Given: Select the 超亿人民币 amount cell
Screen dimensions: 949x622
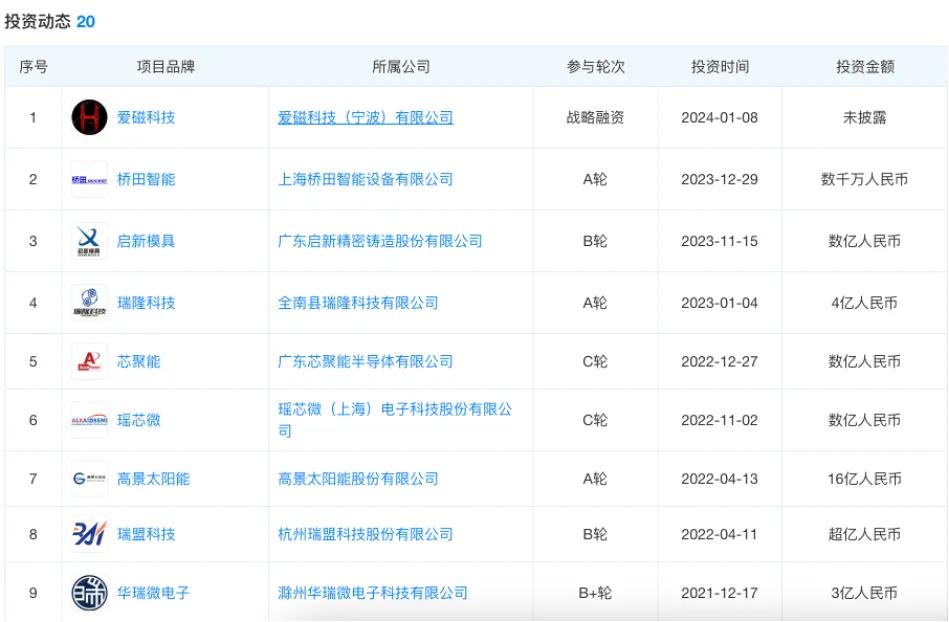Looking at the screenshot, I should pos(865,534).
